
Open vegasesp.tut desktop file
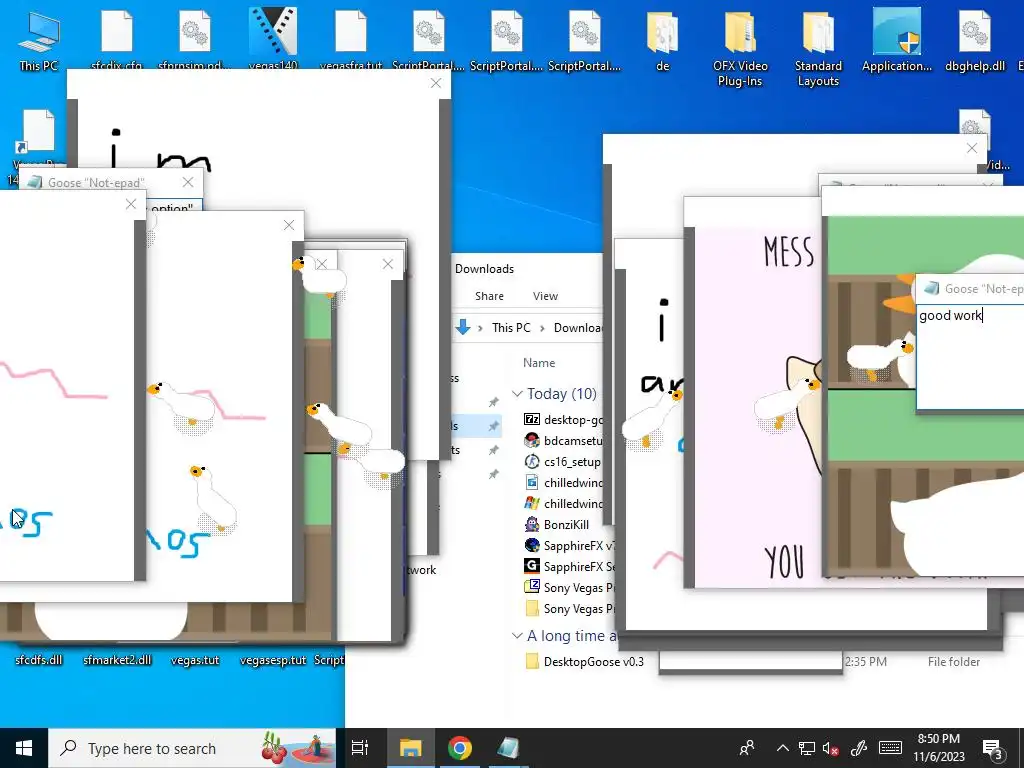[273, 660]
